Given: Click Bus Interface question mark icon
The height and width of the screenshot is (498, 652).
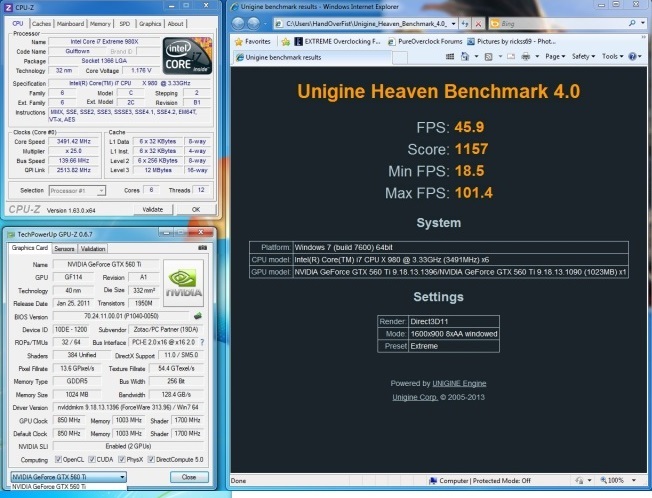Looking at the screenshot, I should pos(203,342).
